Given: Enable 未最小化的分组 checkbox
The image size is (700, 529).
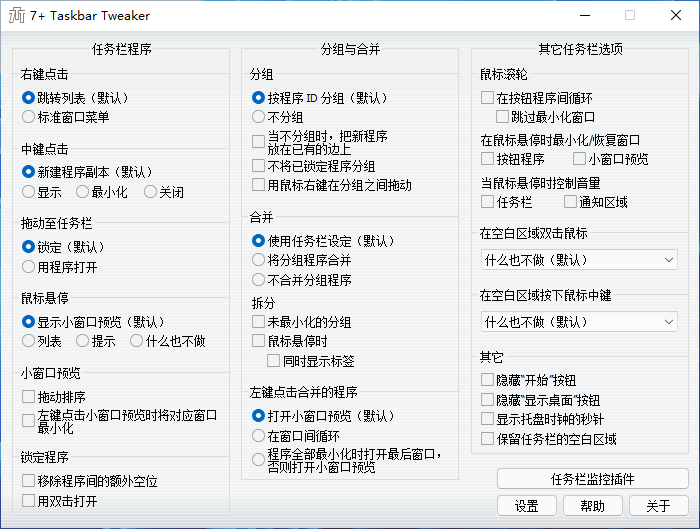Looking at the screenshot, I should pos(258,322).
